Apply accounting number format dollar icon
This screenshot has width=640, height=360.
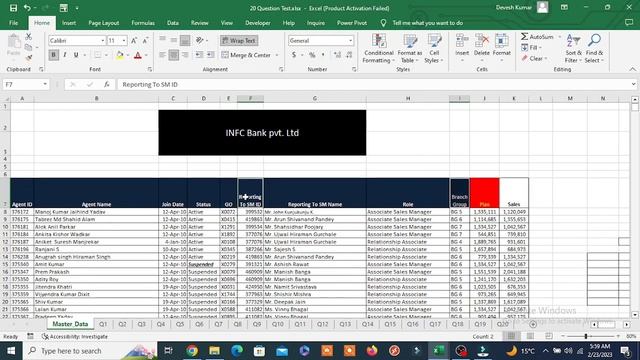tap(293, 55)
